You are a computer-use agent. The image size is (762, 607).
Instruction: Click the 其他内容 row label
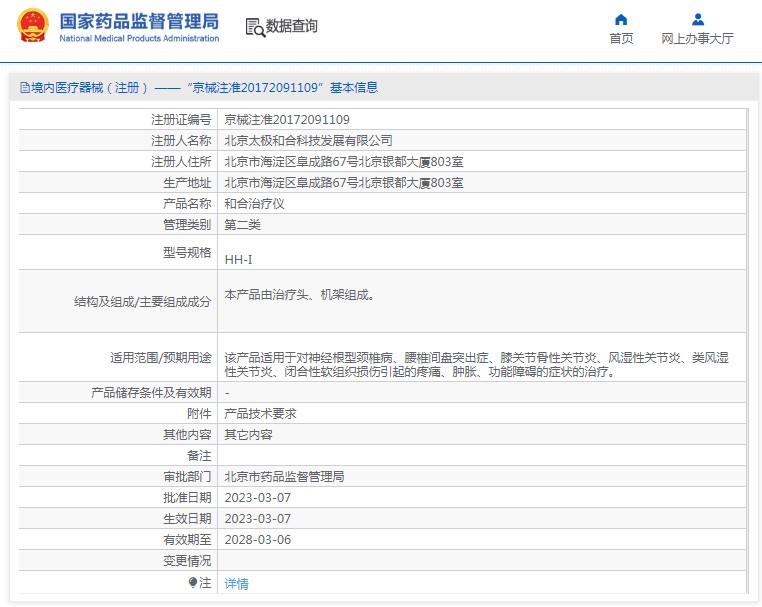(x=187, y=434)
